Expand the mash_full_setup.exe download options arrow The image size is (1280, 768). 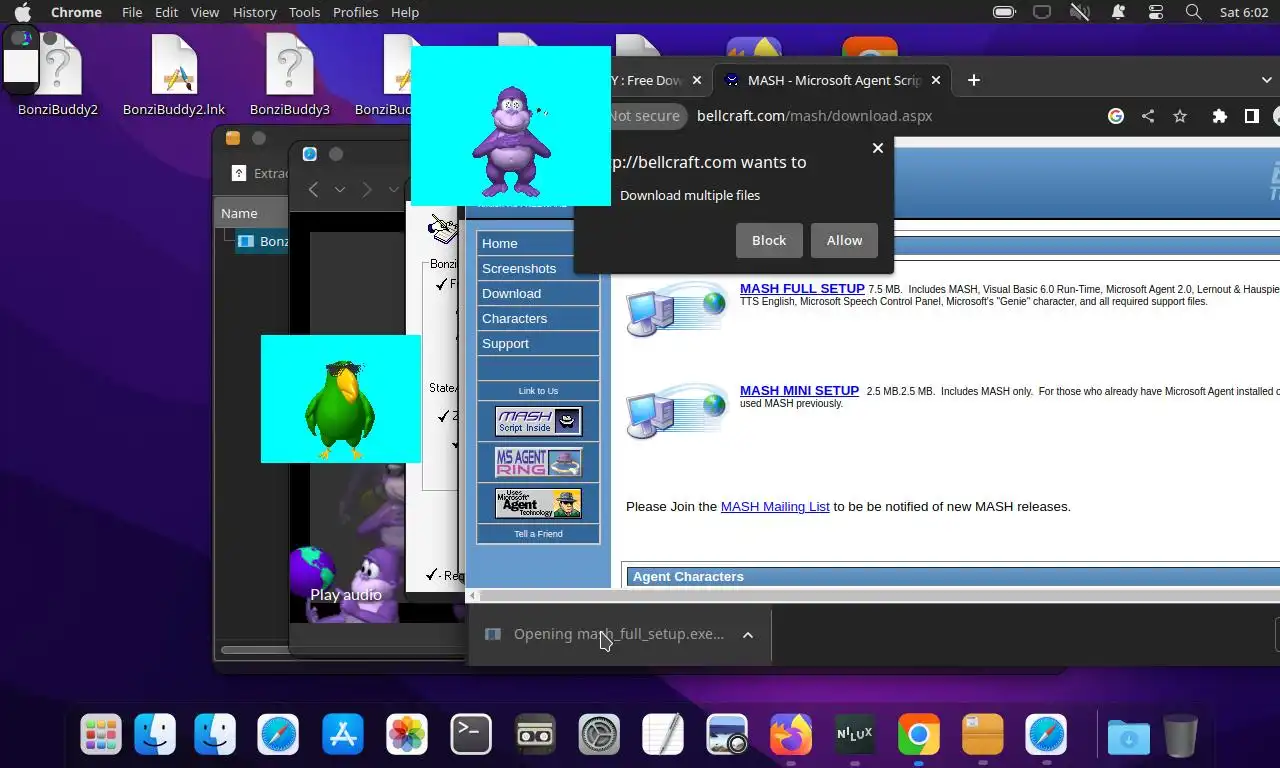click(x=747, y=634)
